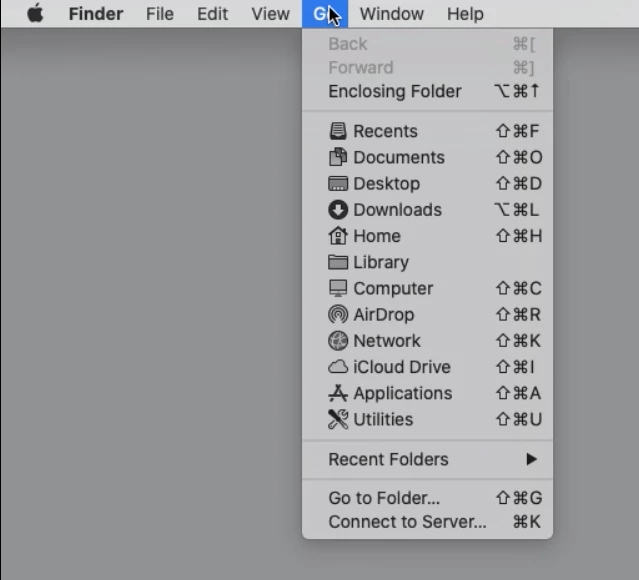The width and height of the screenshot is (639, 580).
Task: Select the iCloud Drive menu entry
Action: point(427,367)
